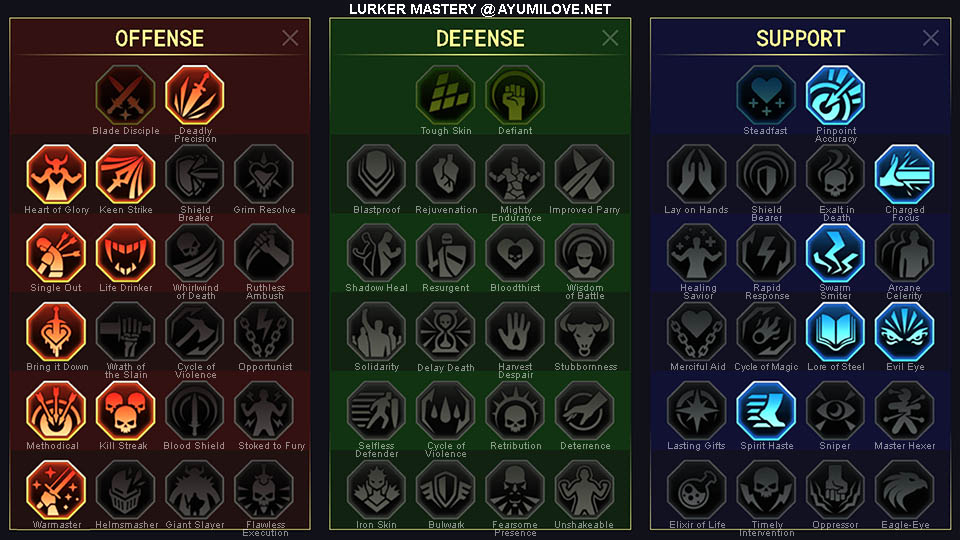Select the Tough Skin defense mastery

pyautogui.click(x=446, y=95)
